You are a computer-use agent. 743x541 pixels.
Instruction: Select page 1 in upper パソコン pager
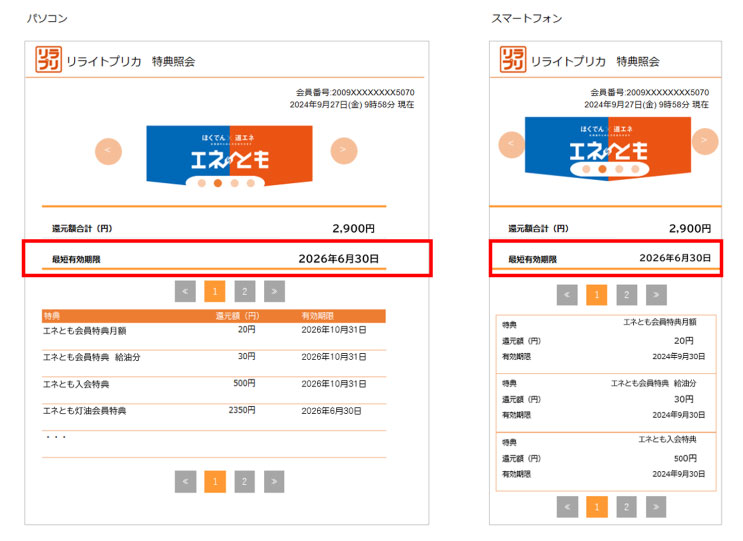(x=215, y=291)
